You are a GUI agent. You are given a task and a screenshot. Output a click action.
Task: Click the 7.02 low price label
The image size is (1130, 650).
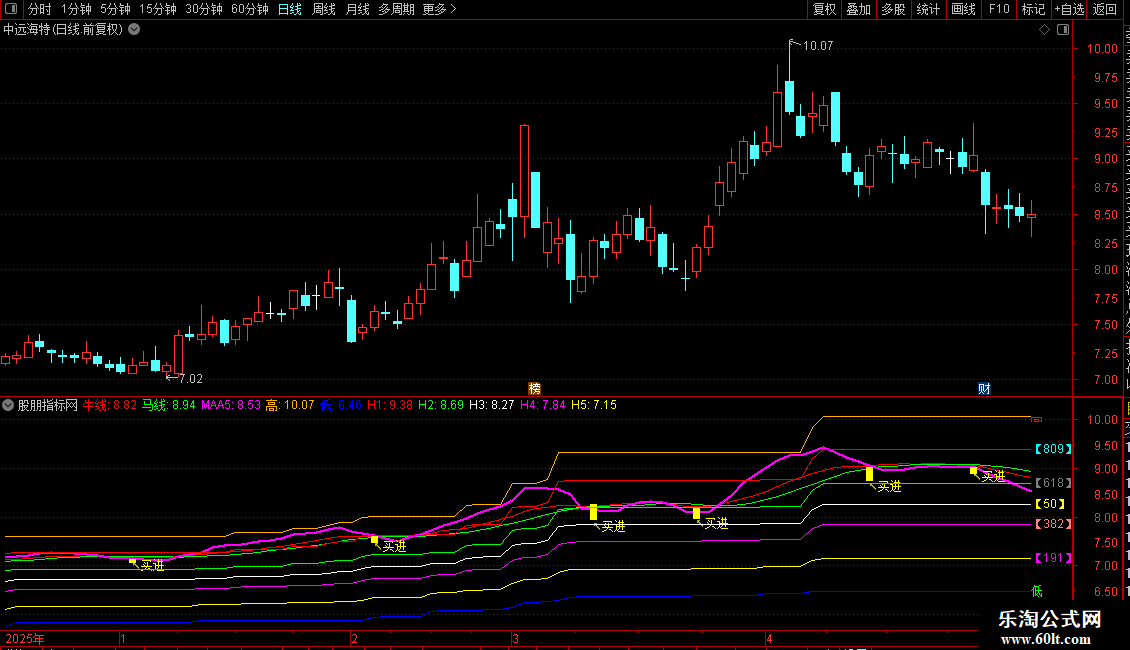190,378
